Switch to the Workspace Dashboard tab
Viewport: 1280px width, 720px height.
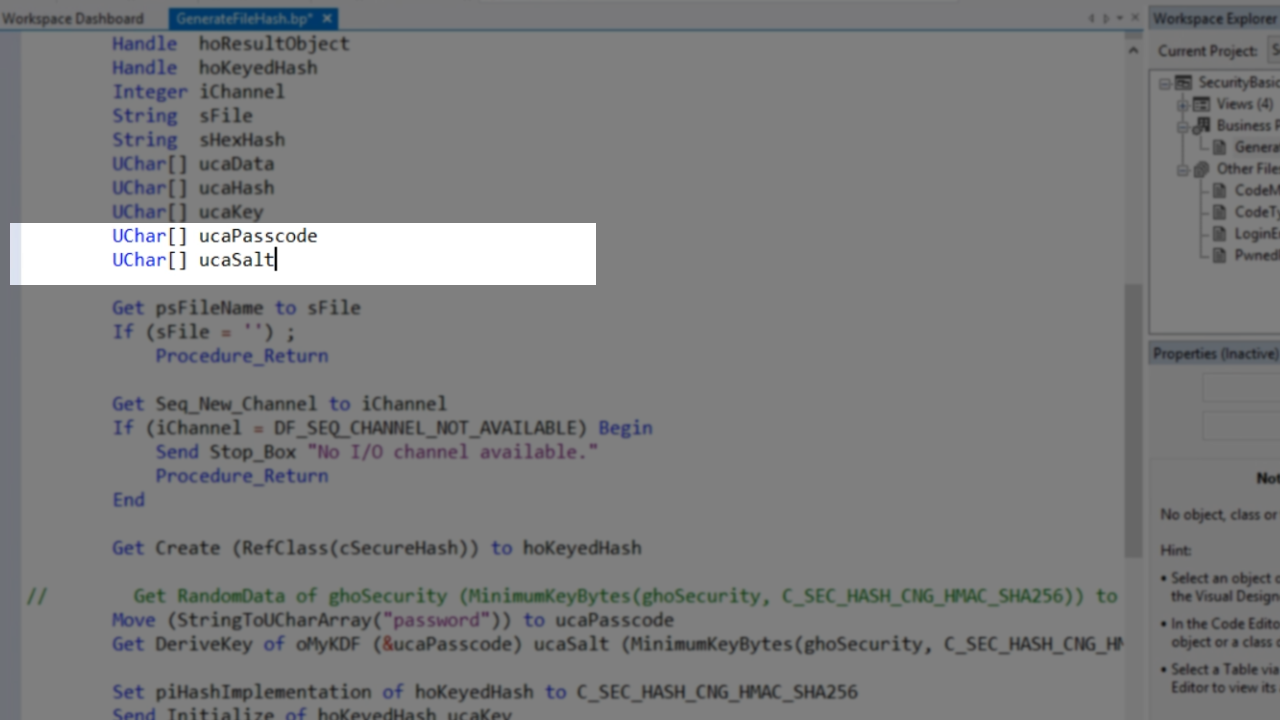pos(73,18)
